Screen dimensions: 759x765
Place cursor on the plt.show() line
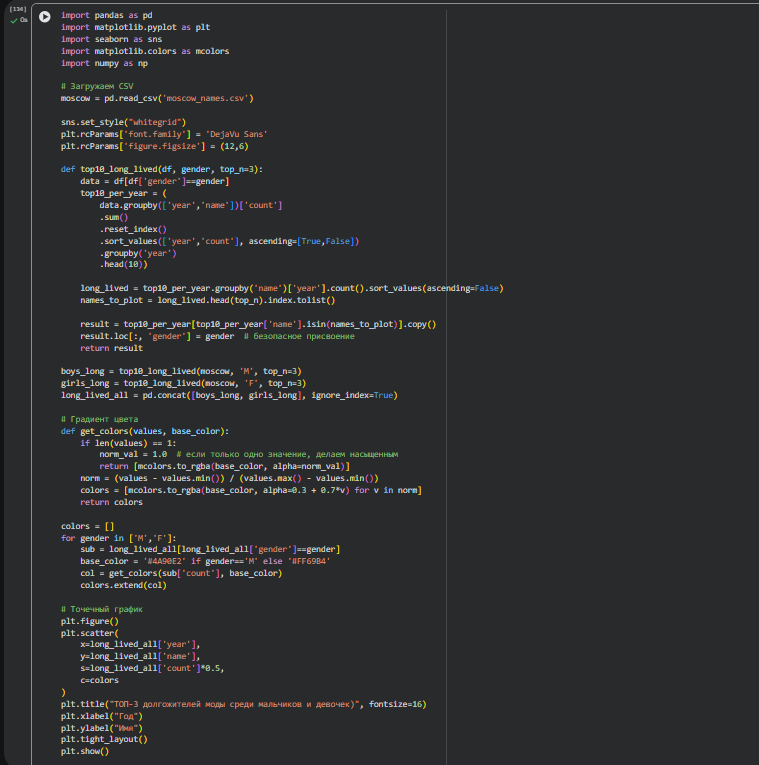tap(85, 751)
